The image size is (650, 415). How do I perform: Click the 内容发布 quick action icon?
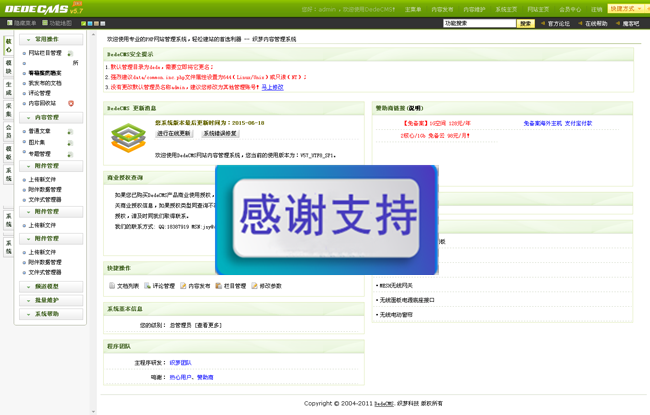point(183,286)
